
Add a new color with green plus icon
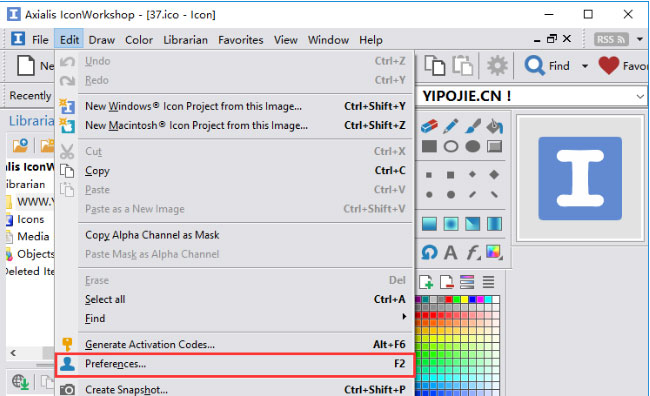[x=426, y=282]
